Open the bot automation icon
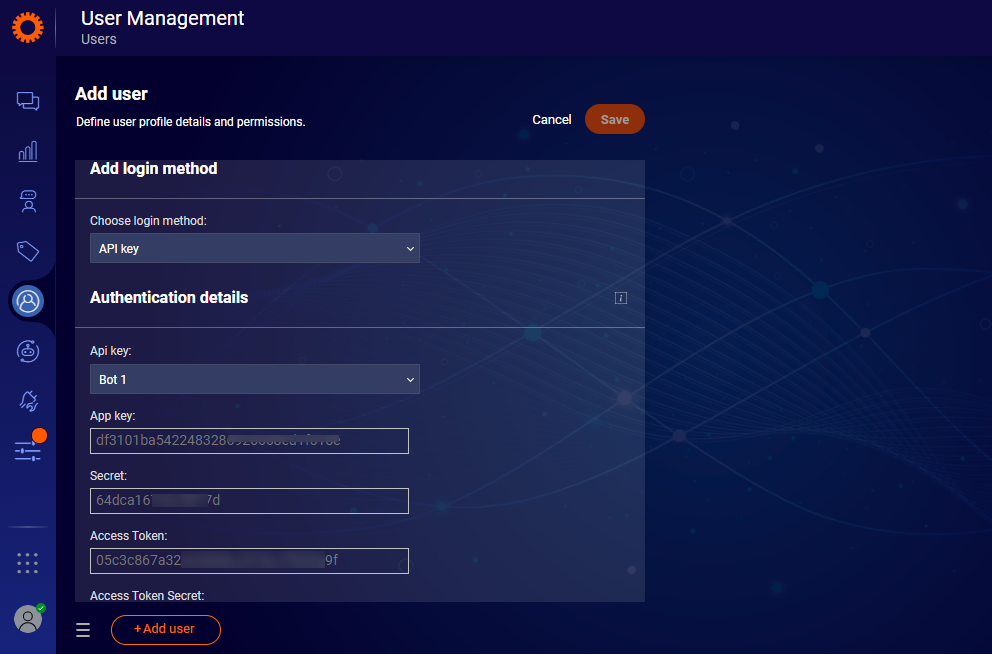992x654 pixels. pos(28,350)
